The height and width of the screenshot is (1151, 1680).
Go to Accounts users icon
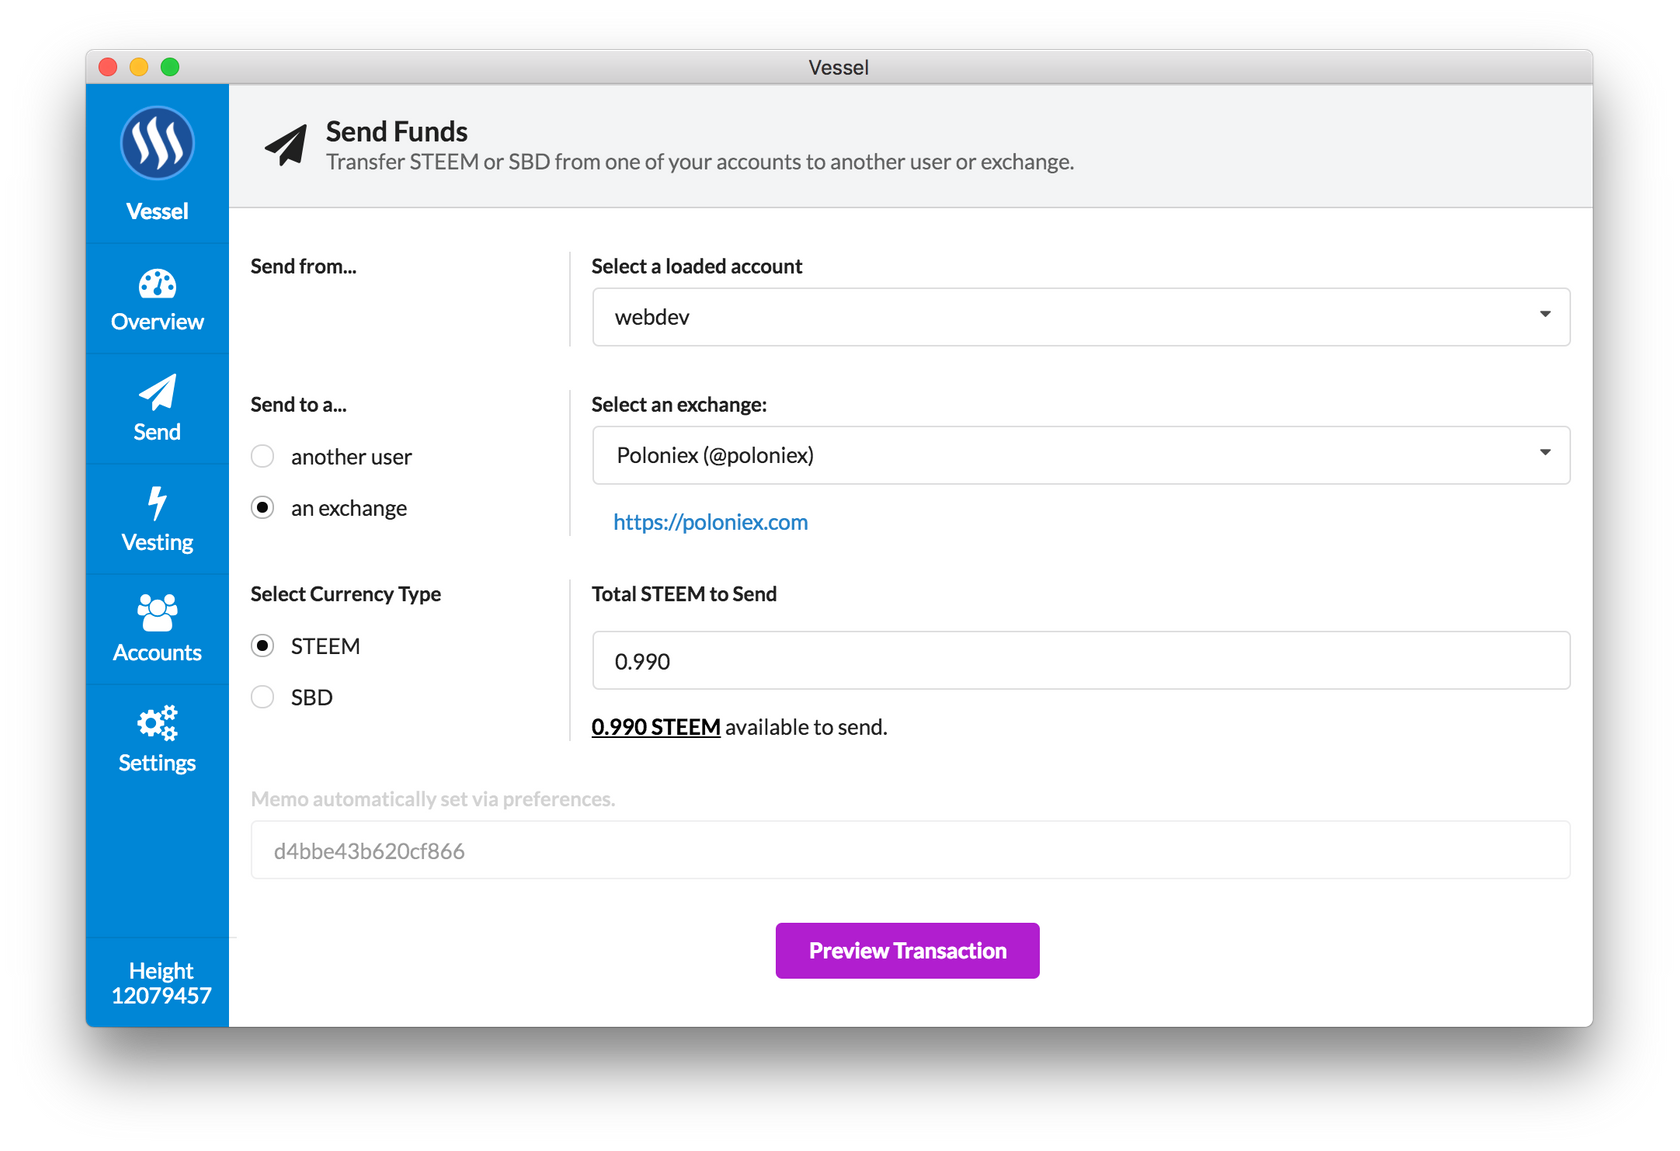(157, 612)
